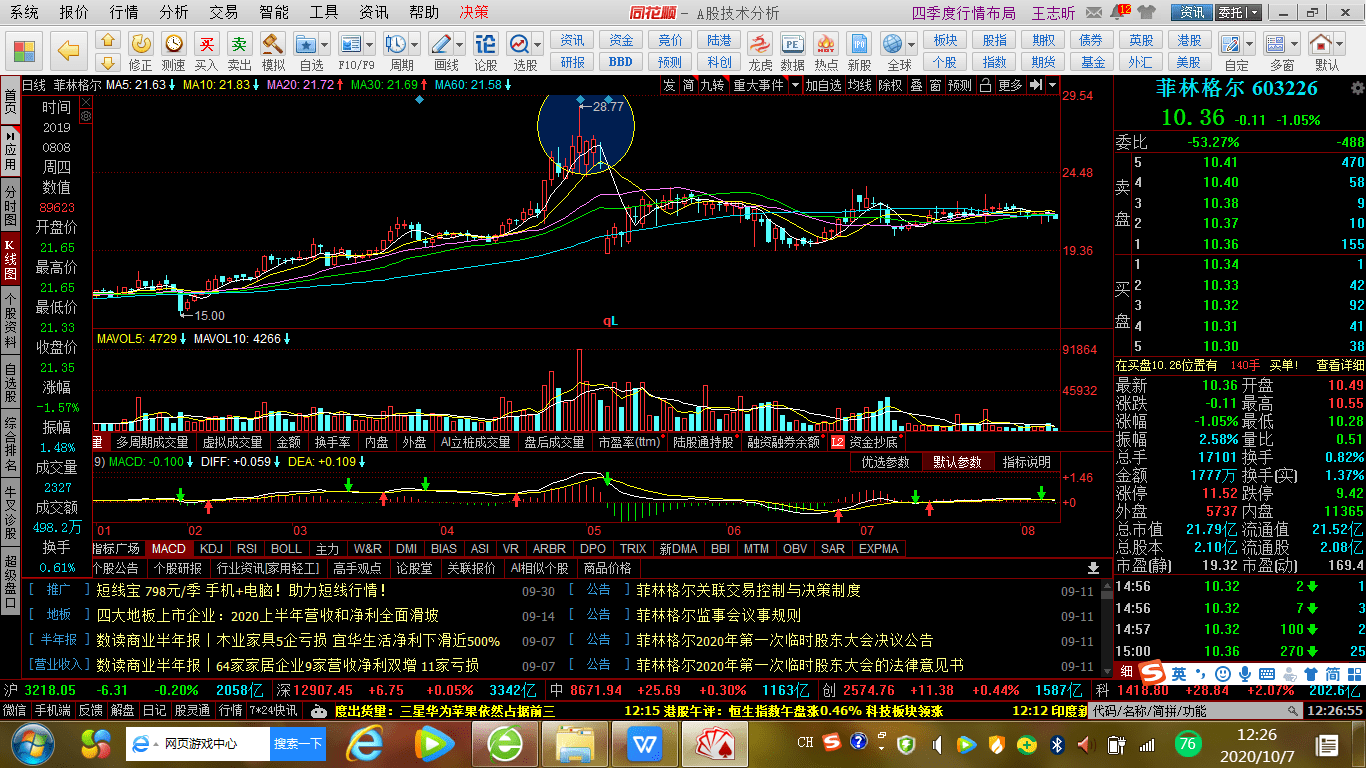Switch to 默认参数 default parameters
The width and height of the screenshot is (1366, 768).
tap(957, 462)
